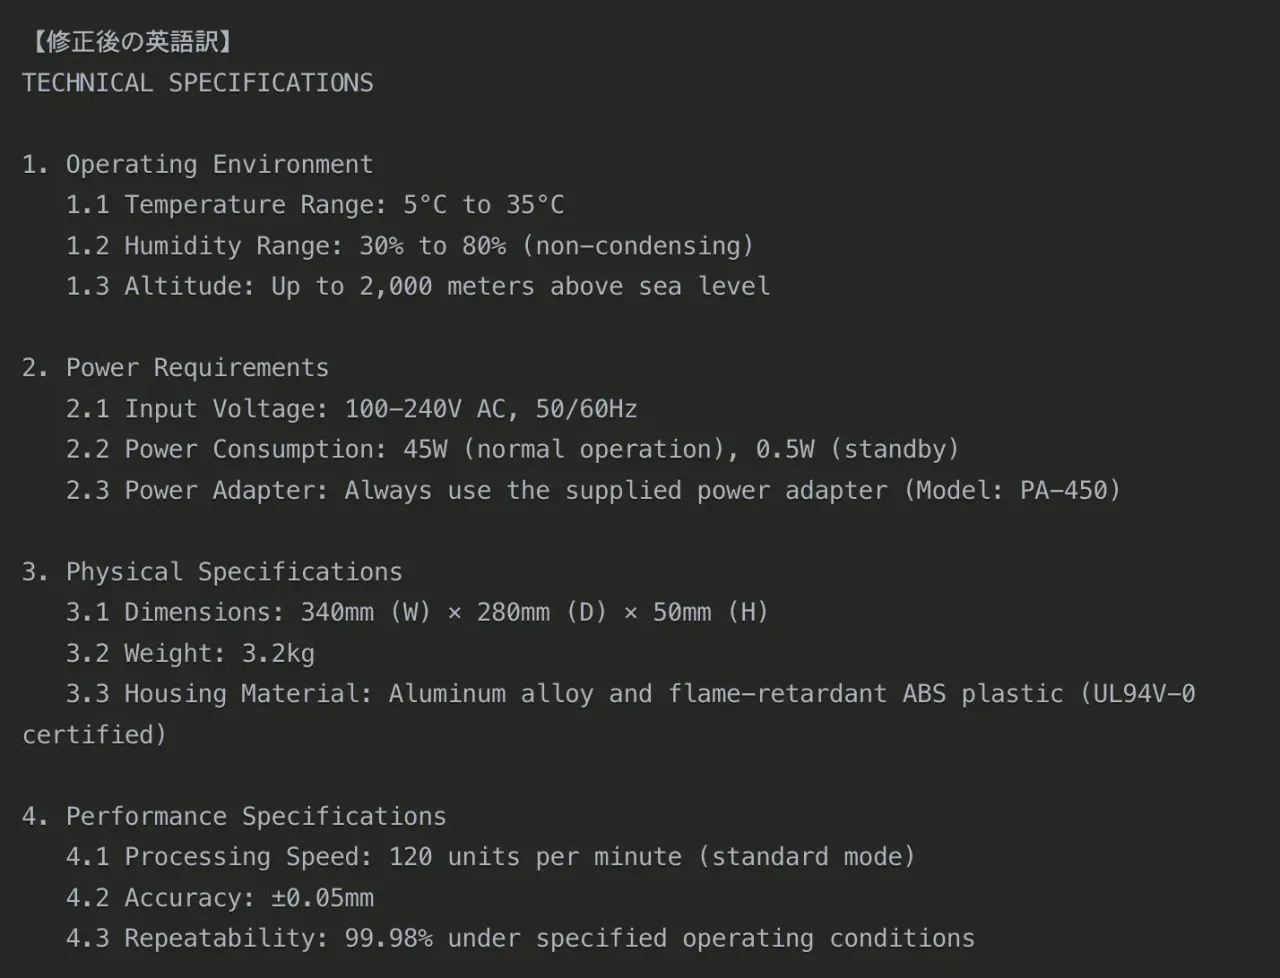This screenshot has width=1280, height=978.
Task: Click the 2. Power Requirements heading
Action: click(176, 368)
